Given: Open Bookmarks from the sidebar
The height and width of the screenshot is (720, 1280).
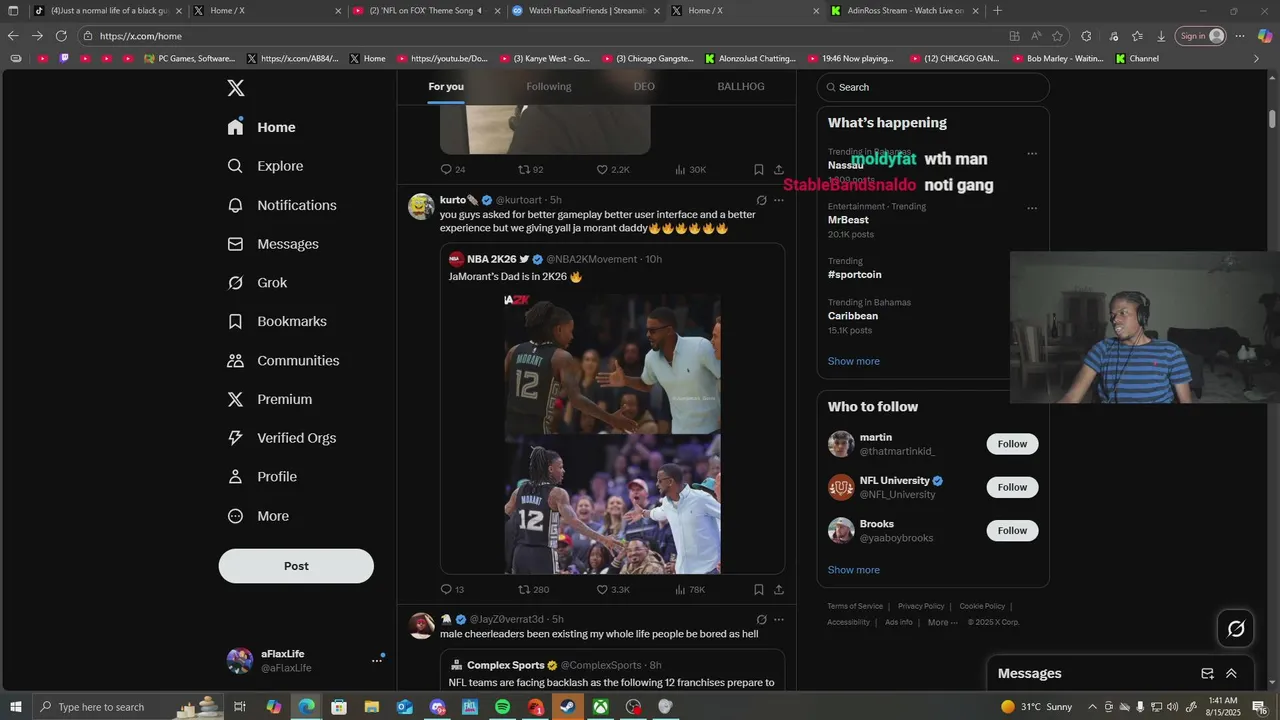Looking at the screenshot, I should pyautogui.click(x=277, y=321).
